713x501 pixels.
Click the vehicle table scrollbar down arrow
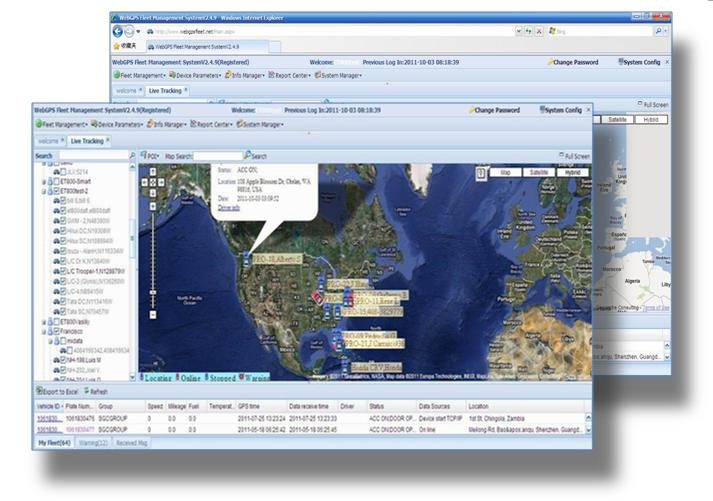tap(588, 430)
